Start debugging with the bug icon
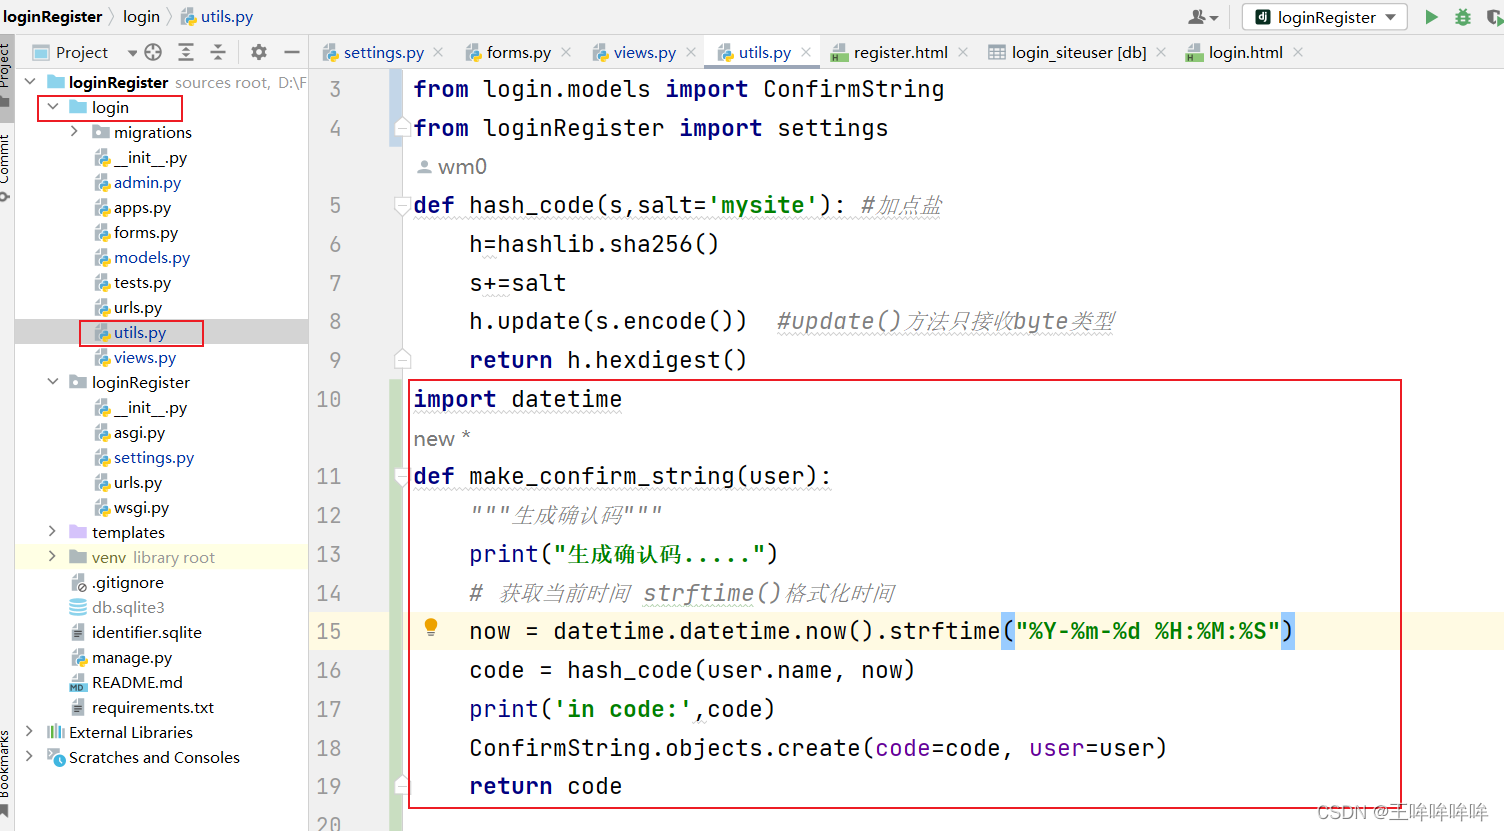 (1463, 17)
